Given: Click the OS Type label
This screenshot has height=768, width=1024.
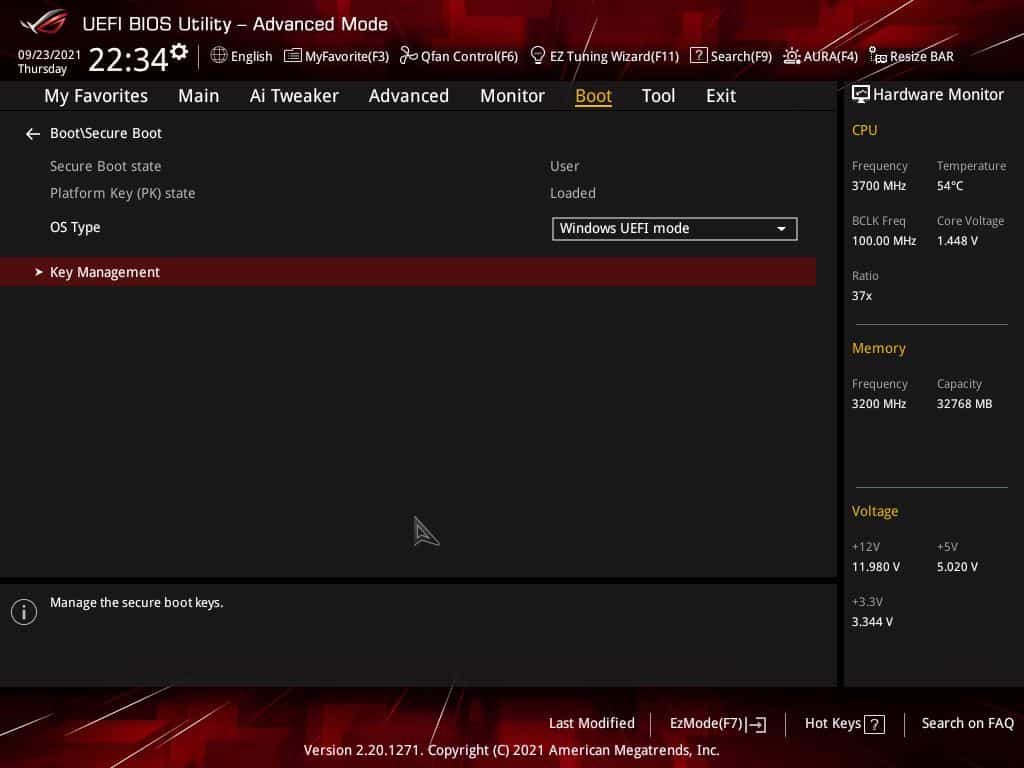Looking at the screenshot, I should (x=75, y=228).
